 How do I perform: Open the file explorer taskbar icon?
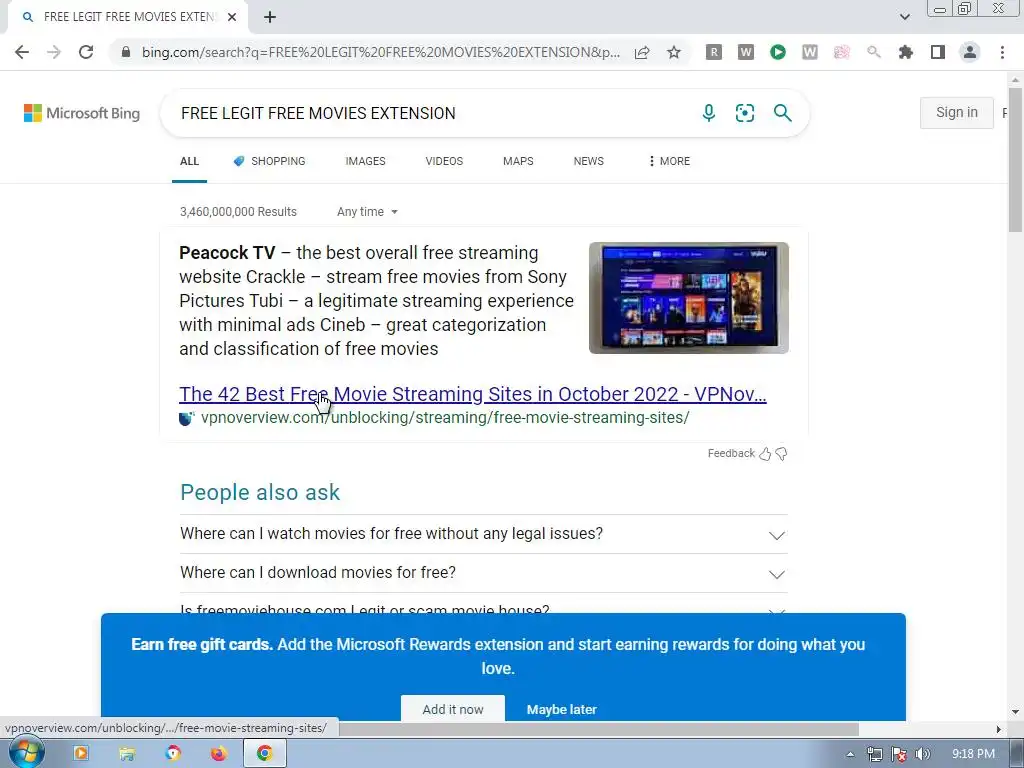point(127,754)
